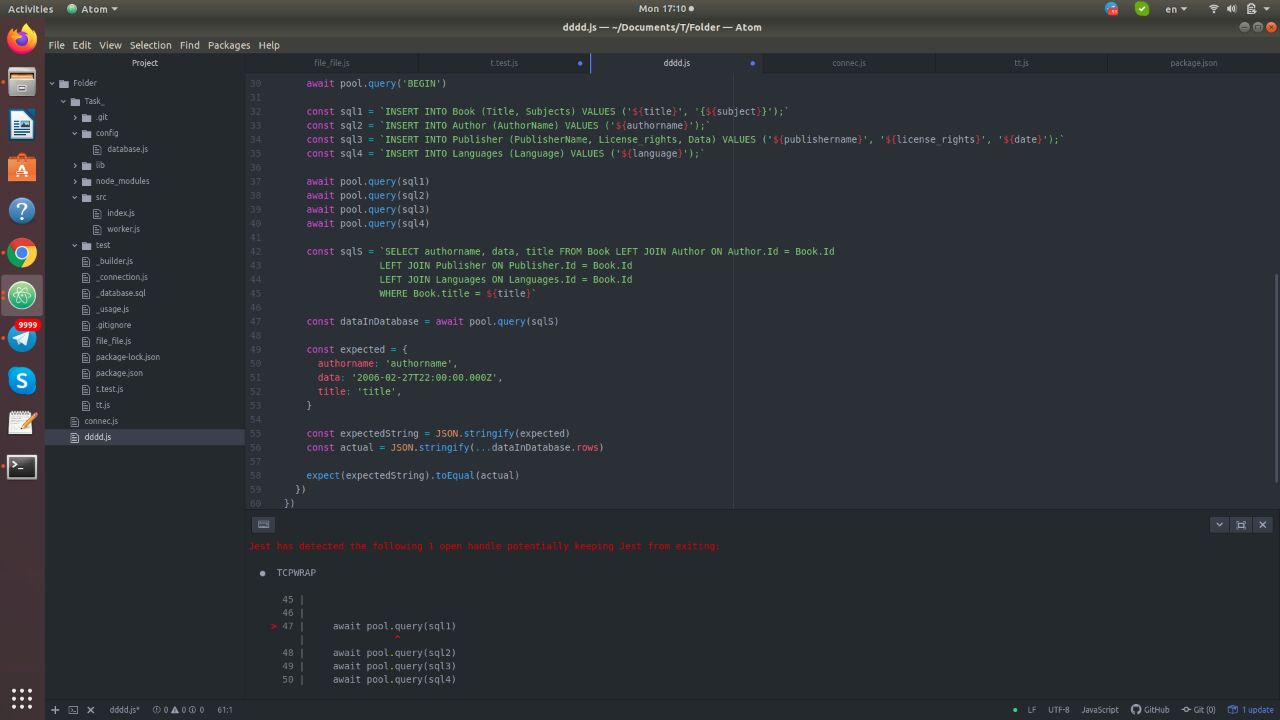Open Telegram from the Ubuntu dock
Screen dimensions: 1280x720
point(22,338)
